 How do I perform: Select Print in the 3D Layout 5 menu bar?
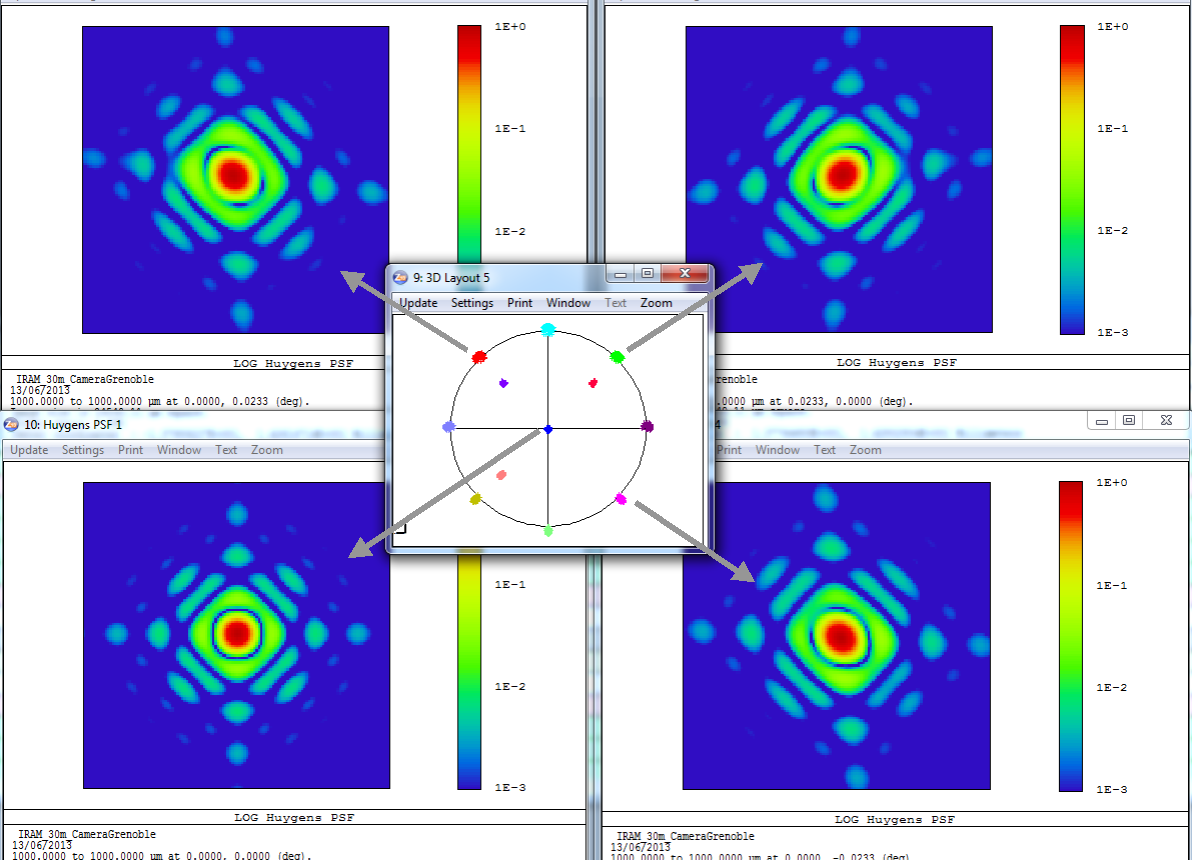tap(520, 303)
